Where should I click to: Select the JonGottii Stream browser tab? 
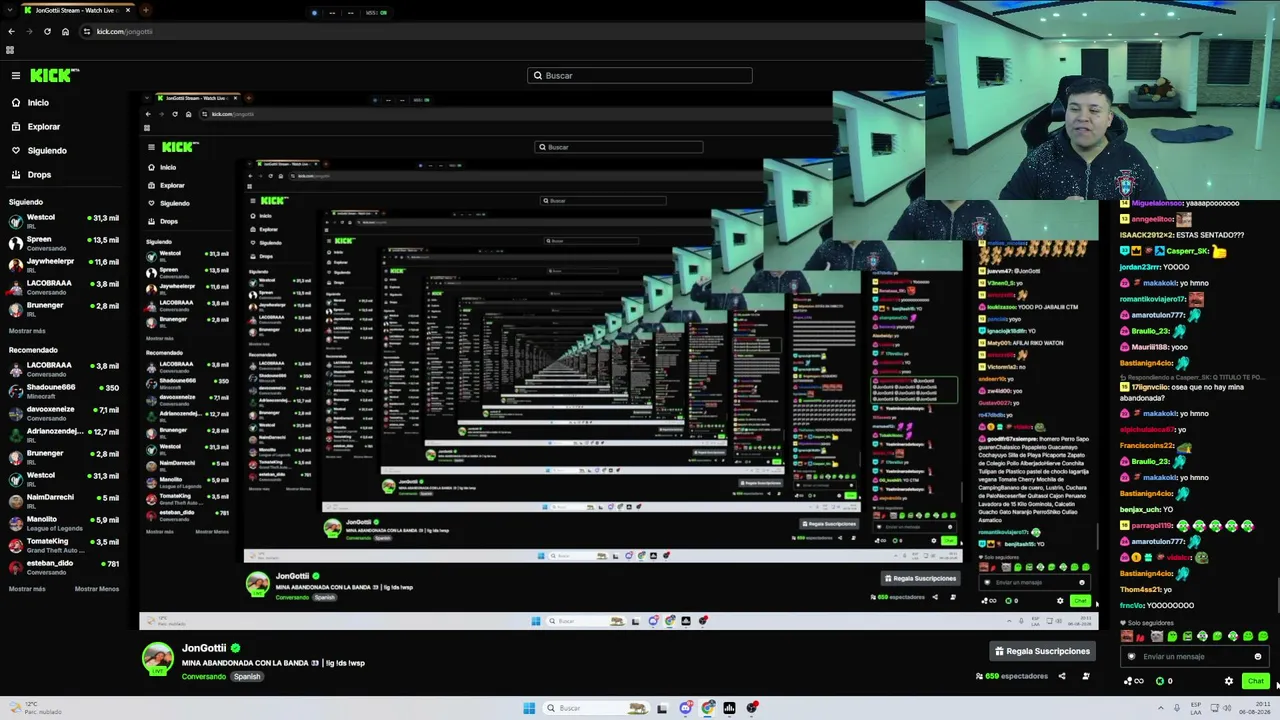tap(76, 10)
